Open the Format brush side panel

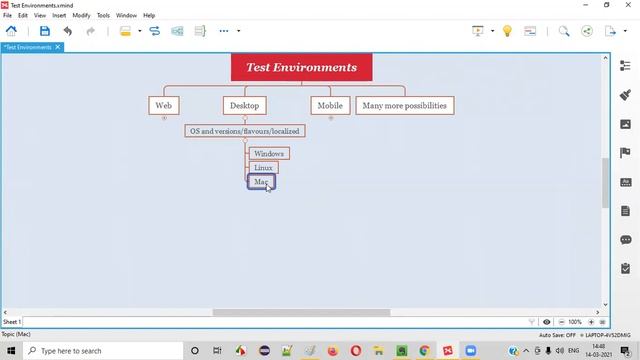click(625, 95)
